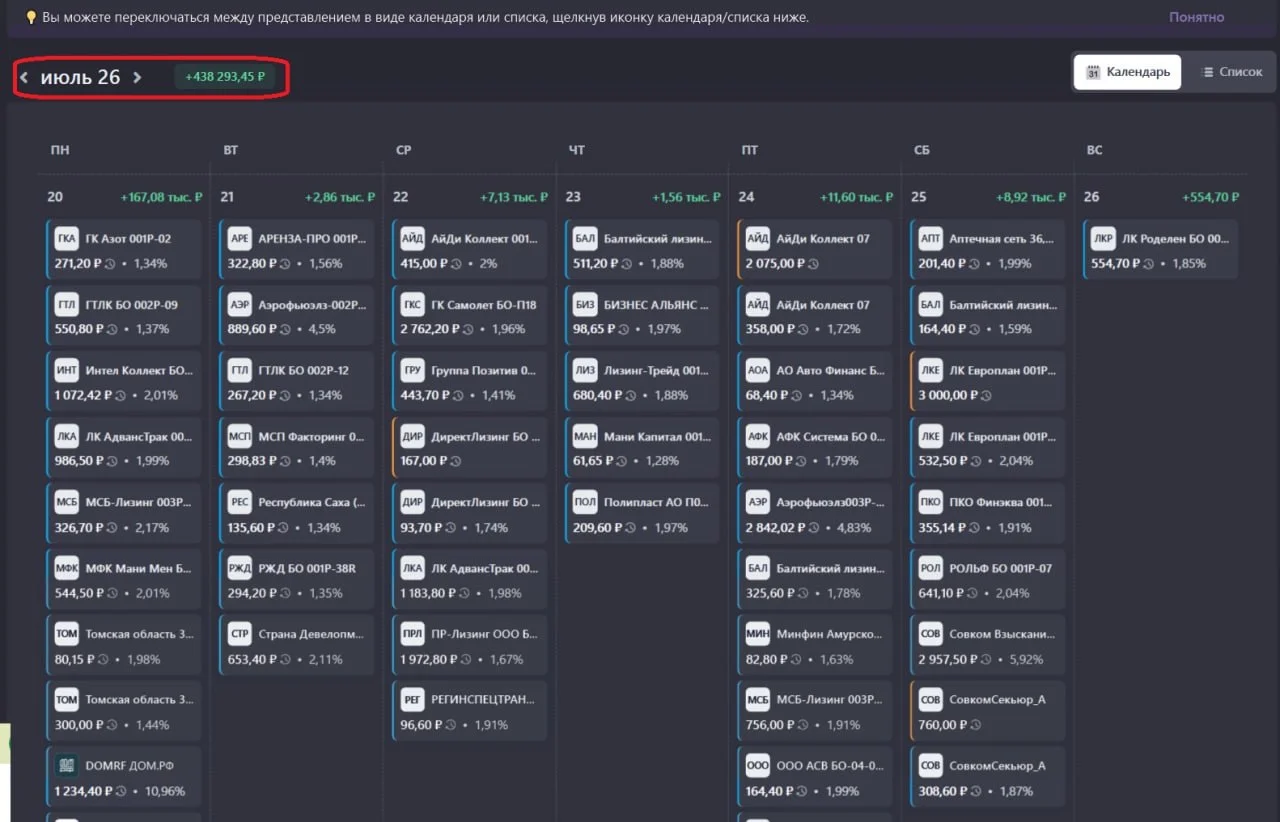The image size is (1280, 822).
Task: Switch to the Календарь view tab
Action: click(x=1128, y=72)
